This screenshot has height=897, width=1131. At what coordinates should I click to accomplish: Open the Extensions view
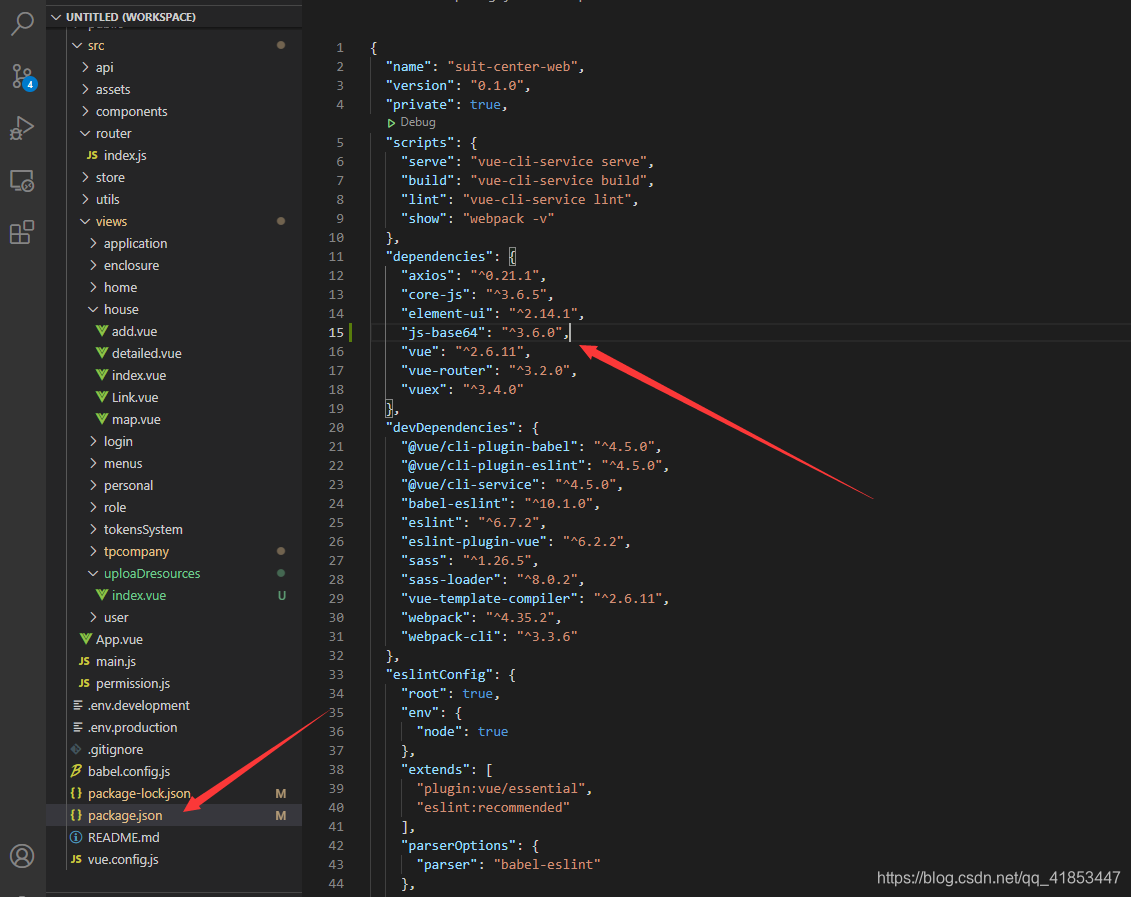point(22,232)
